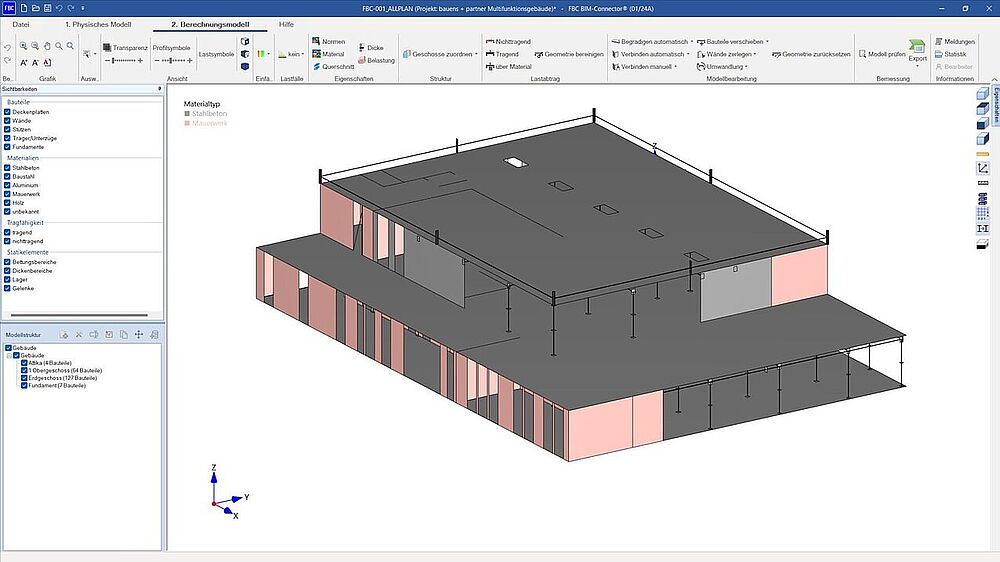Screen dimensions: 1000x562
Task: Switch to the 1. Physisches Modell tab
Action: coord(96,22)
